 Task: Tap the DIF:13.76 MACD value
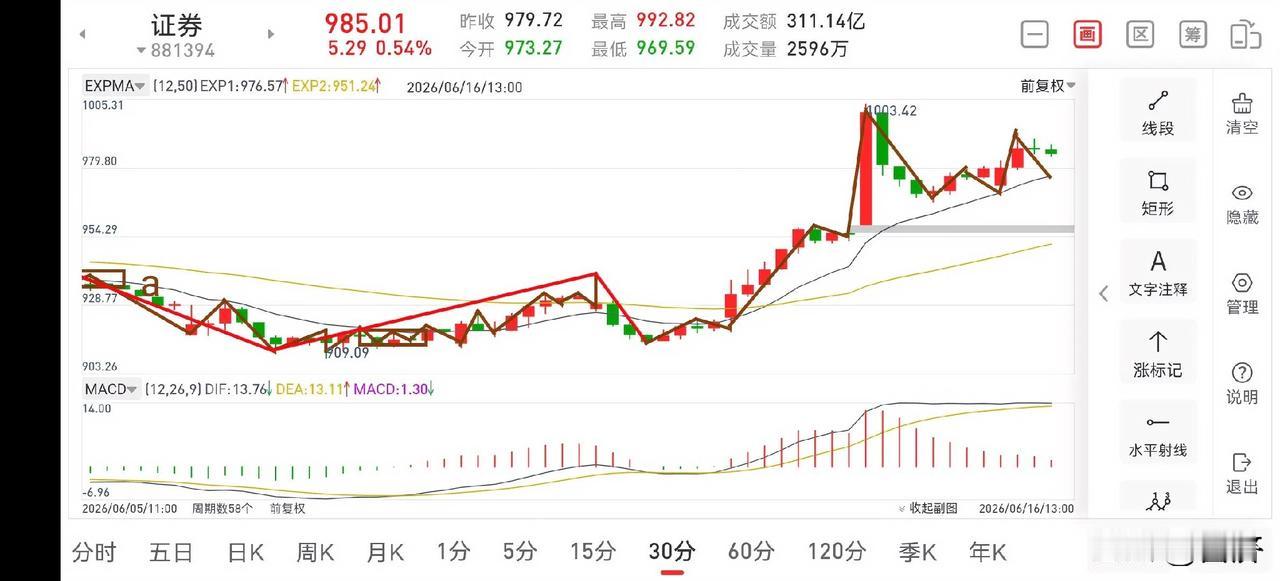[238, 389]
